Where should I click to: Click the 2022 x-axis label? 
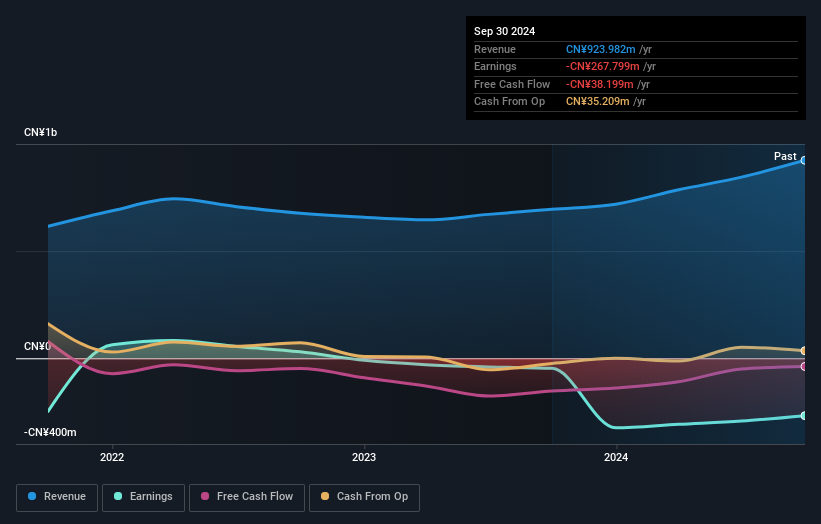coord(112,458)
